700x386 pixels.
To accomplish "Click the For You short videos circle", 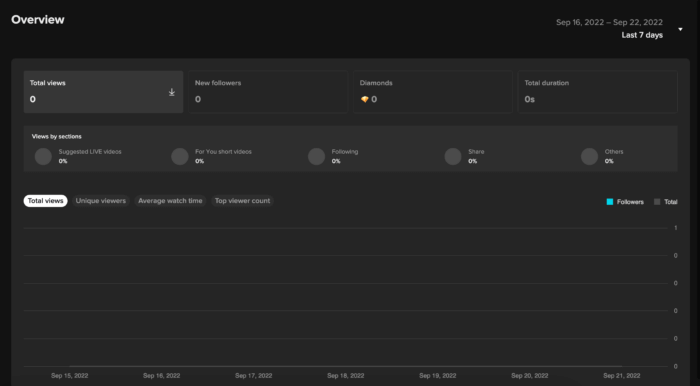I will (x=180, y=157).
